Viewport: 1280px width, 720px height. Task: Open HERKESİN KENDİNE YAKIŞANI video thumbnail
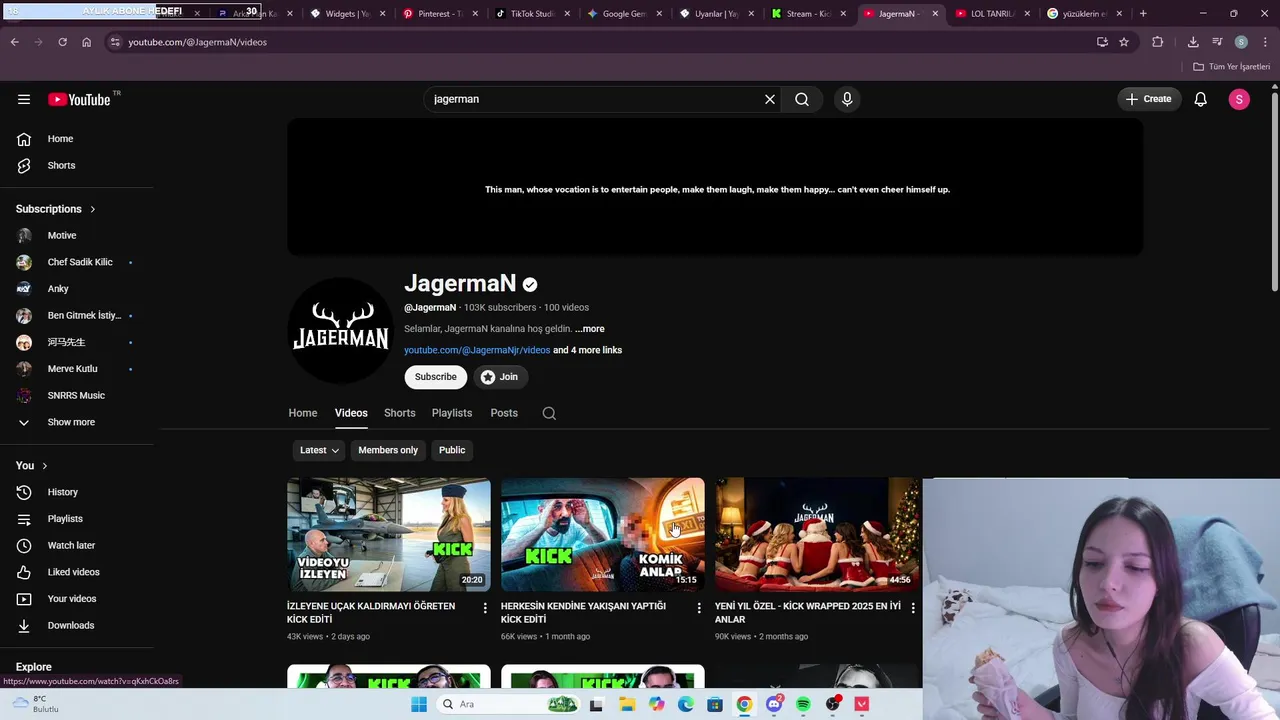pyautogui.click(x=603, y=535)
